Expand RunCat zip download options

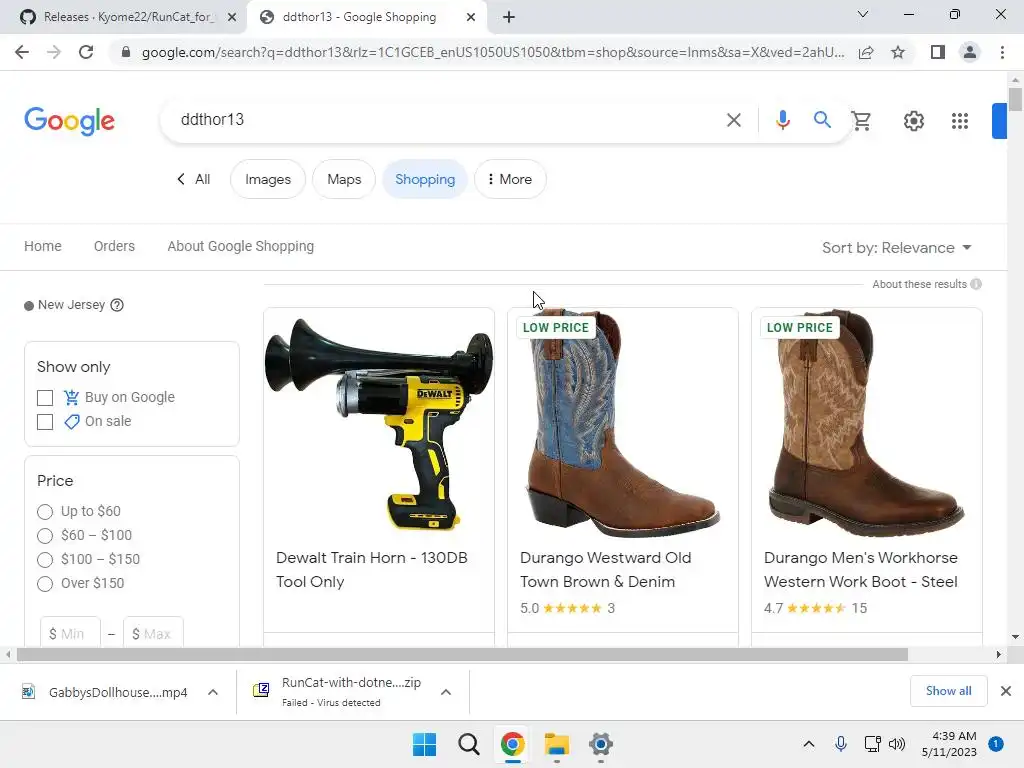[445, 692]
